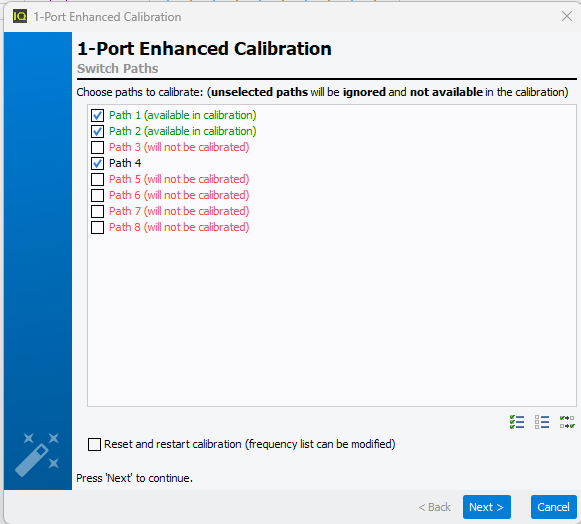Click the magic wand wizard icon
The height and width of the screenshot is (524, 581).
point(37,454)
